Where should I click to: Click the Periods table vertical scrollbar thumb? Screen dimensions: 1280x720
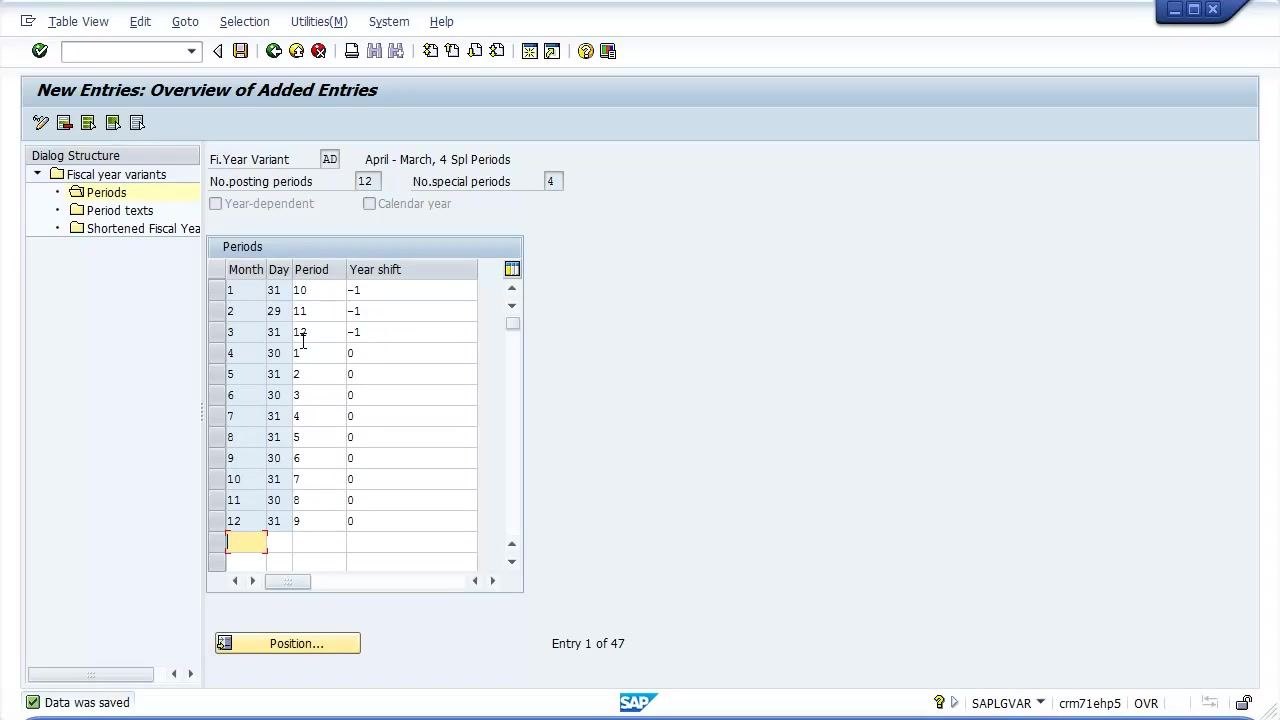pos(513,324)
